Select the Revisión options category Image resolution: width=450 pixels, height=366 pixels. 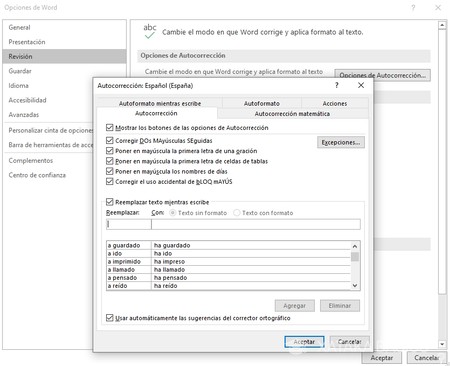tap(65, 56)
